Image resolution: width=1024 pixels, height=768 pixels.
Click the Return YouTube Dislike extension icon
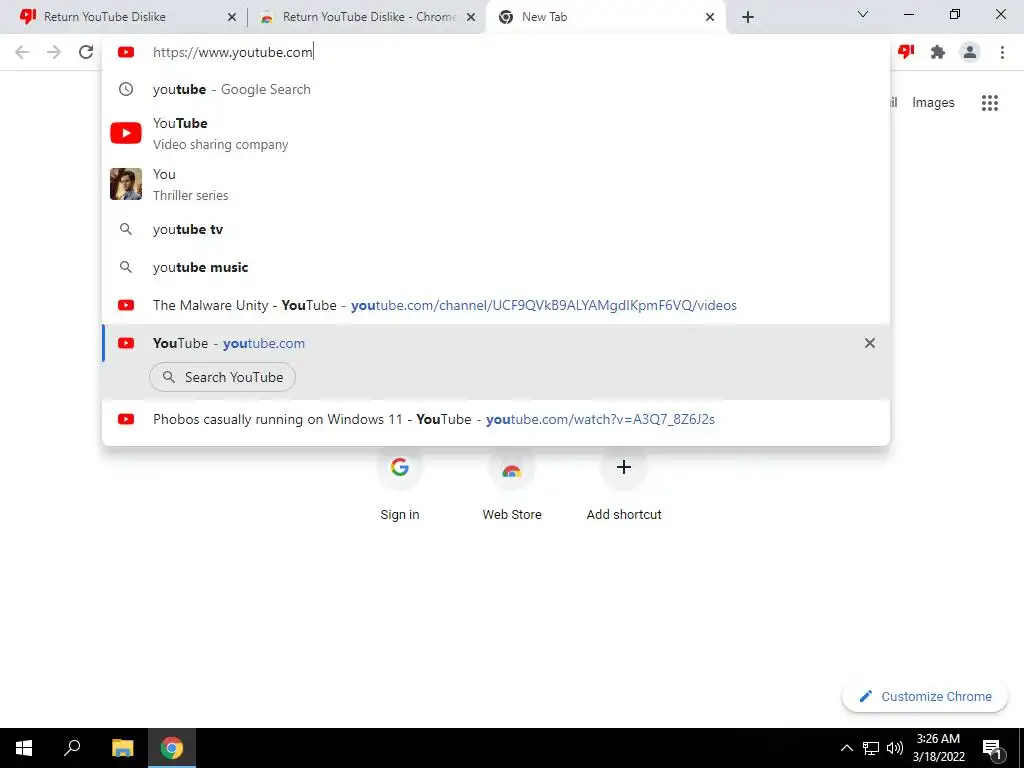coord(906,52)
